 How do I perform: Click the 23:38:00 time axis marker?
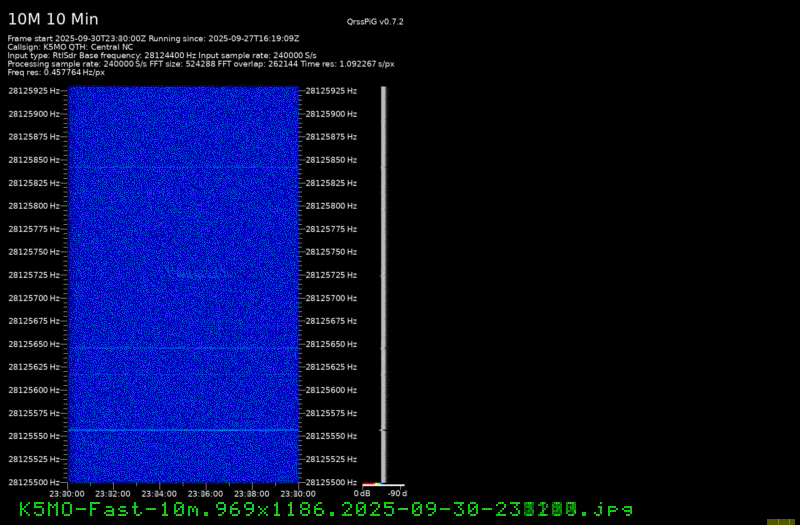click(x=250, y=493)
